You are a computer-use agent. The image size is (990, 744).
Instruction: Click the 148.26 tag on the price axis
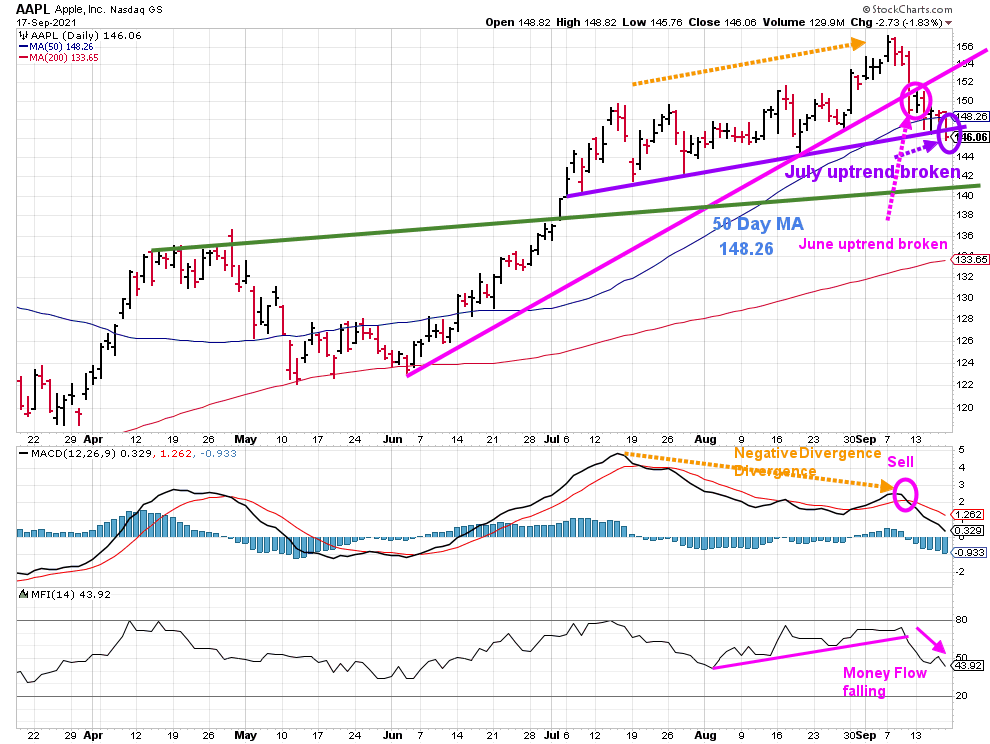(x=971, y=117)
